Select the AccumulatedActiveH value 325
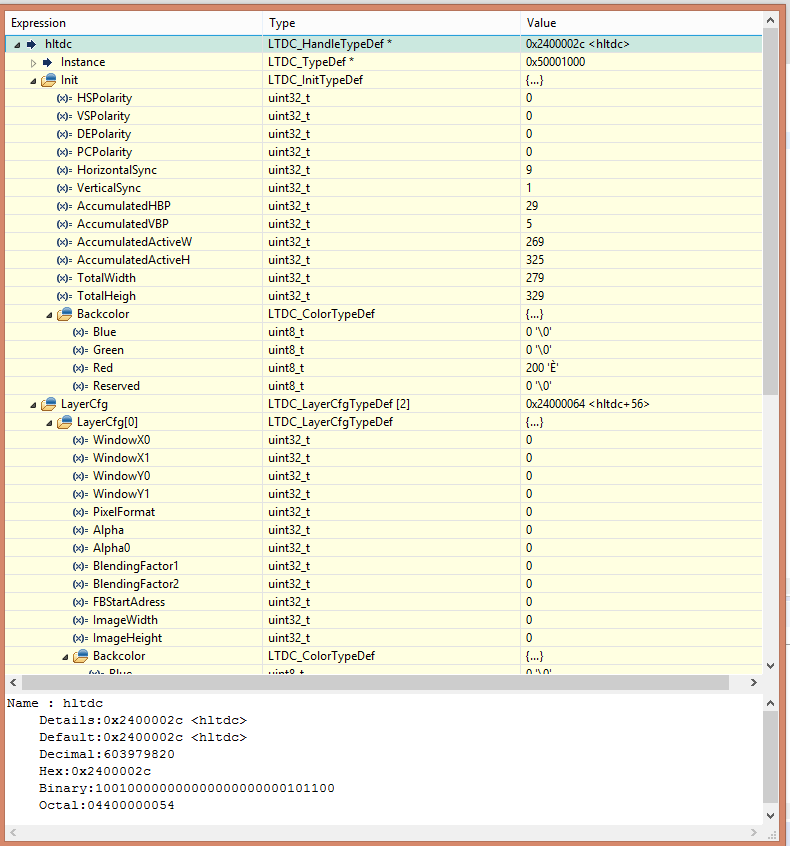 tap(535, 260)
